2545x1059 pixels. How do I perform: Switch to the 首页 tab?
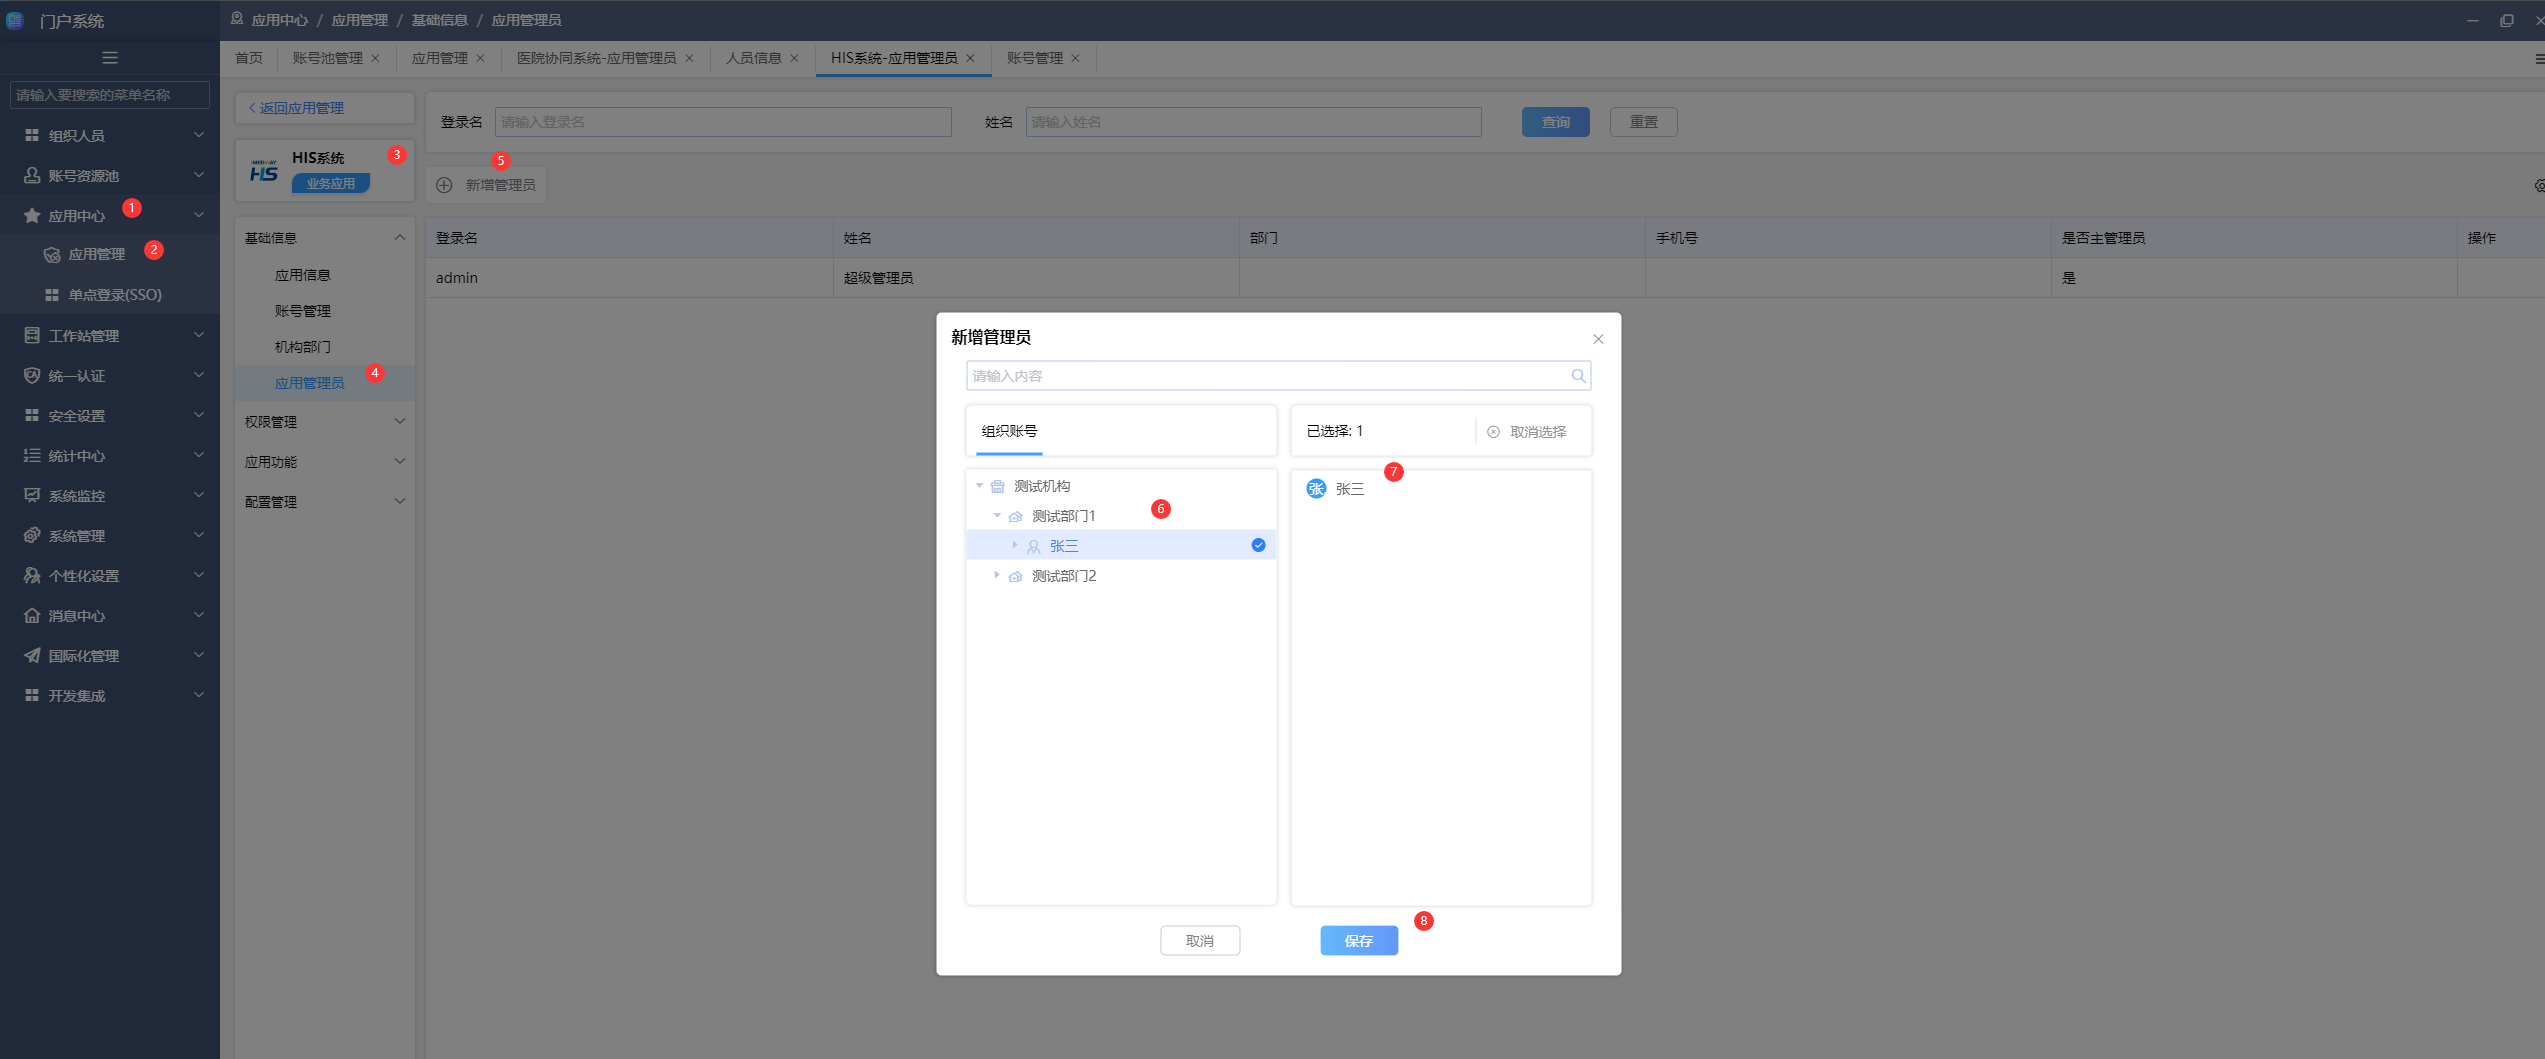click(x=249, y=58)
